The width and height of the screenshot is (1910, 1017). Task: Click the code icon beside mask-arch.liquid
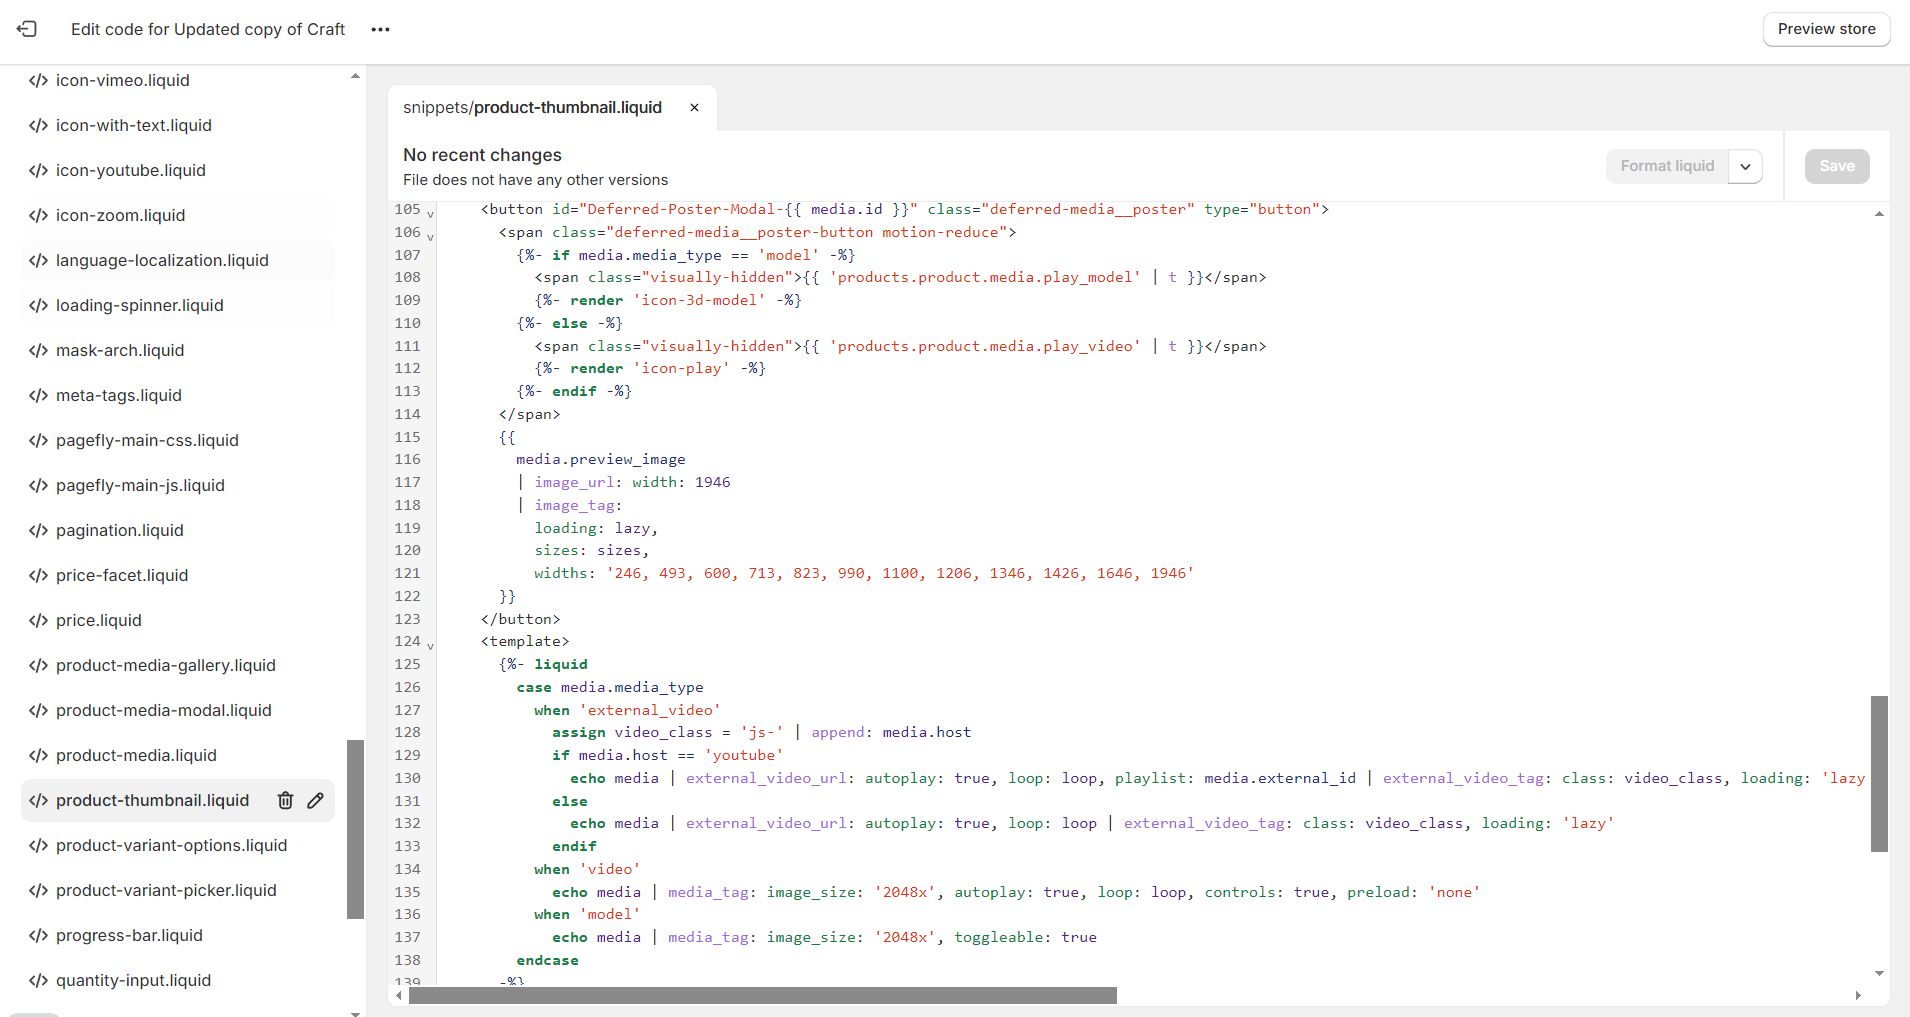[38, 350]
